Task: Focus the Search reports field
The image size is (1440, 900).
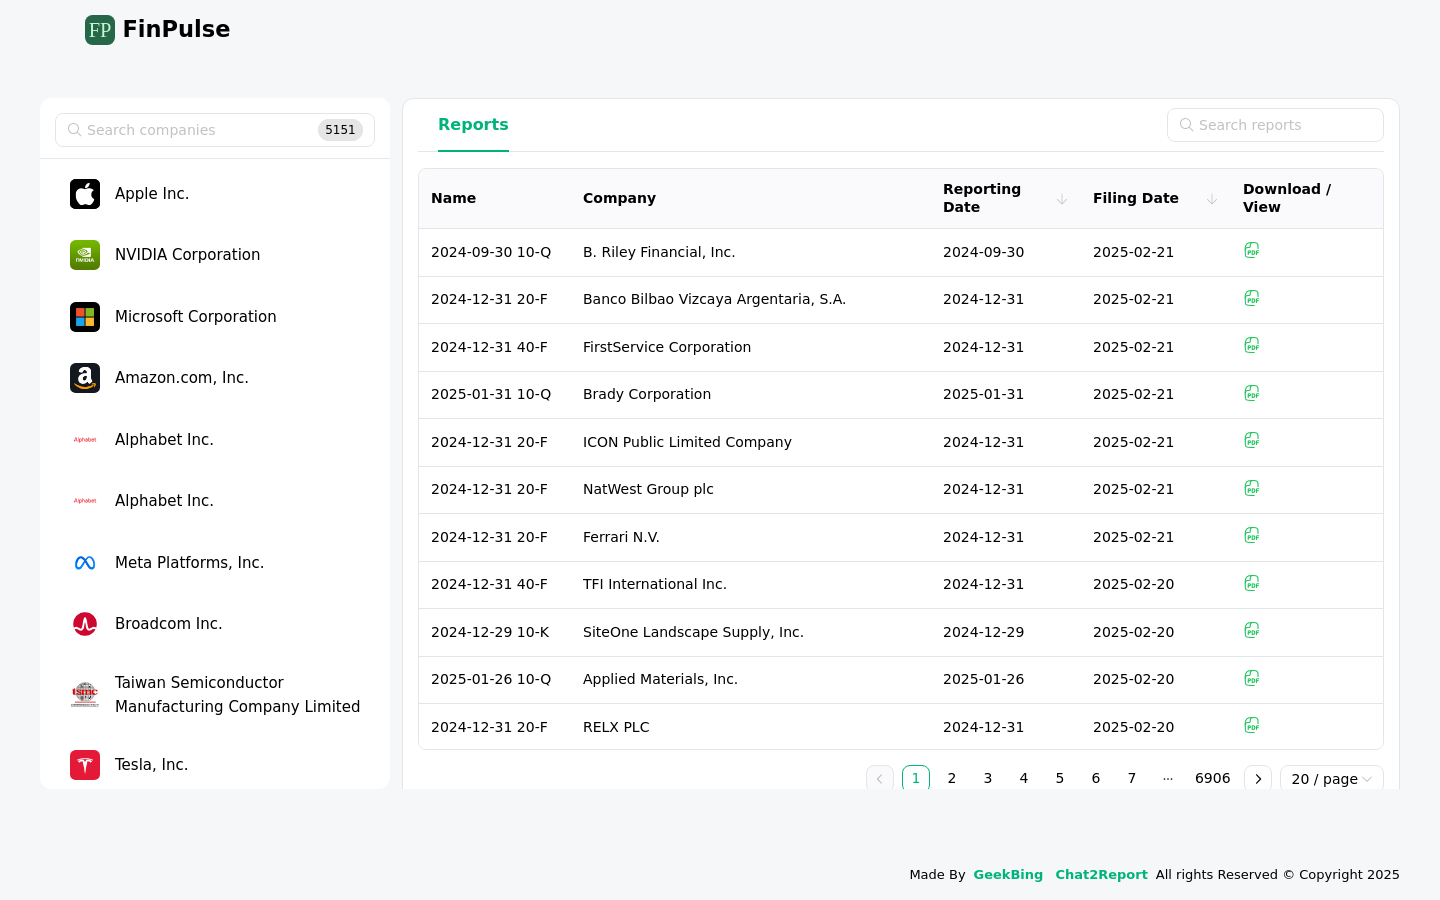Action: point(1275,125)
